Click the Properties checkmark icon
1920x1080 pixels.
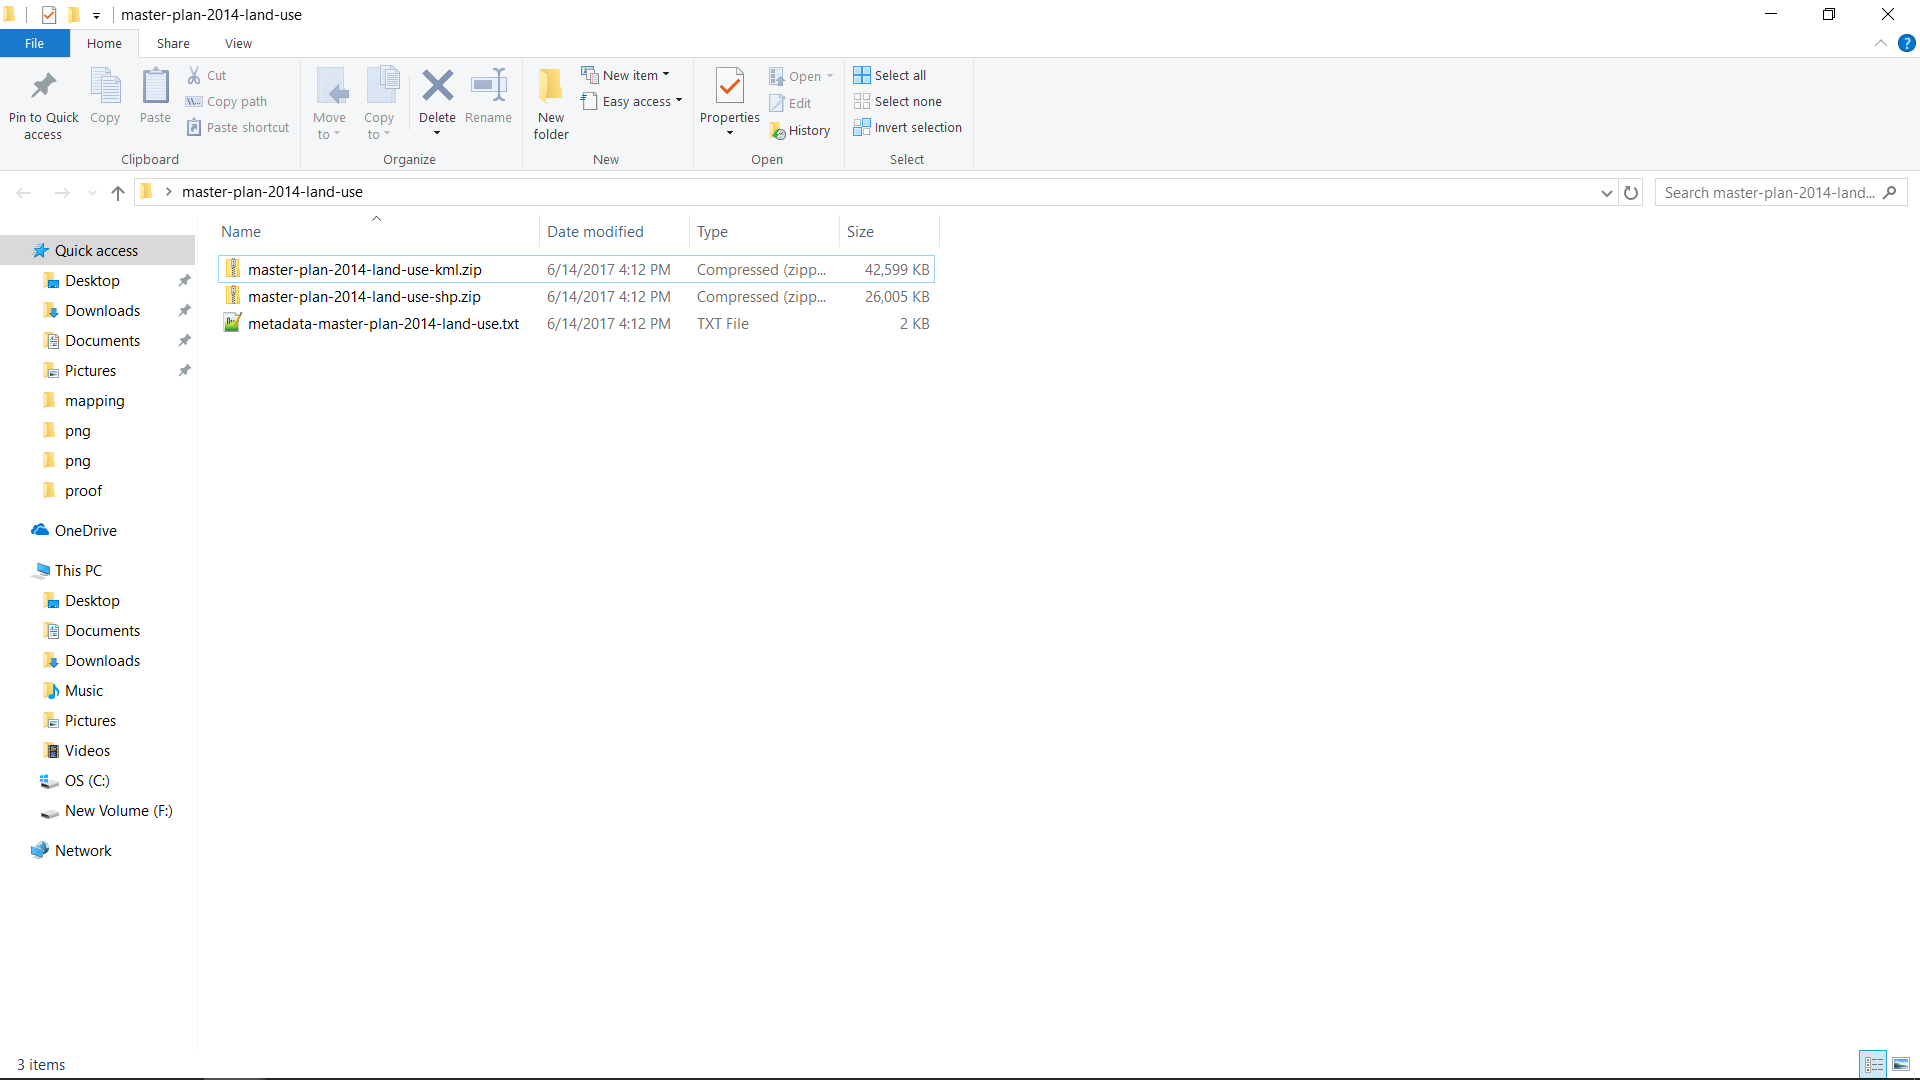tap(730, 87)
